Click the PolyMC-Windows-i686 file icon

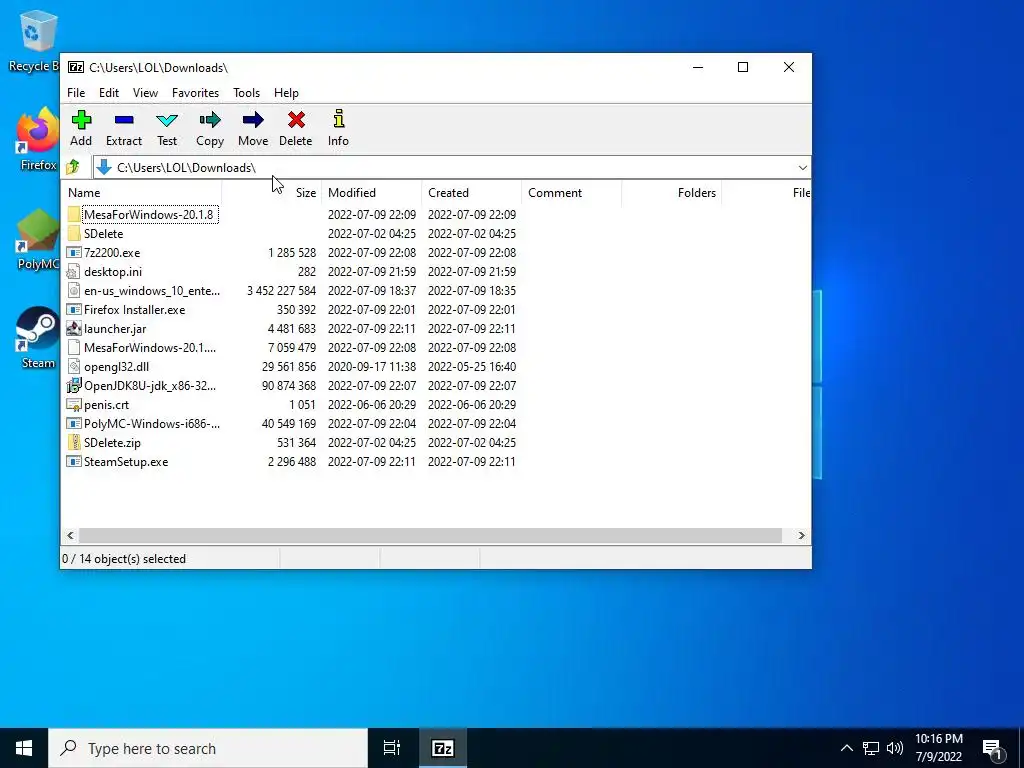[x=74, y=423]
